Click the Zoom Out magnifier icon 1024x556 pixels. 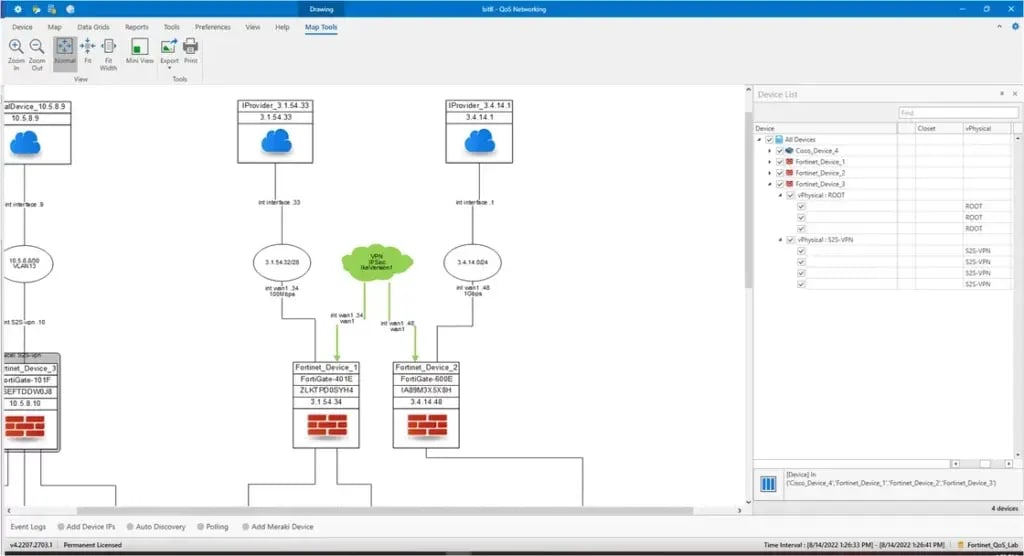pyautogui.click(x=37, y=47)
